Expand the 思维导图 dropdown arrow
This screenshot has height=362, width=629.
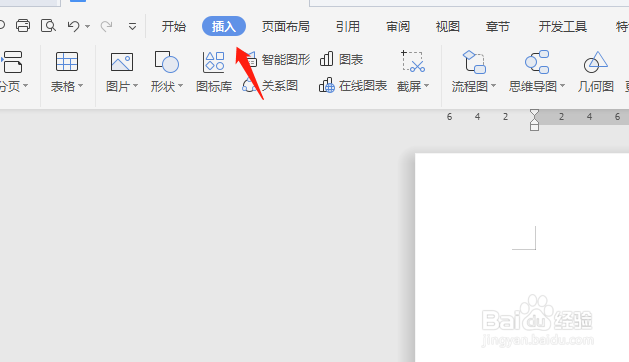click(562, 85)
